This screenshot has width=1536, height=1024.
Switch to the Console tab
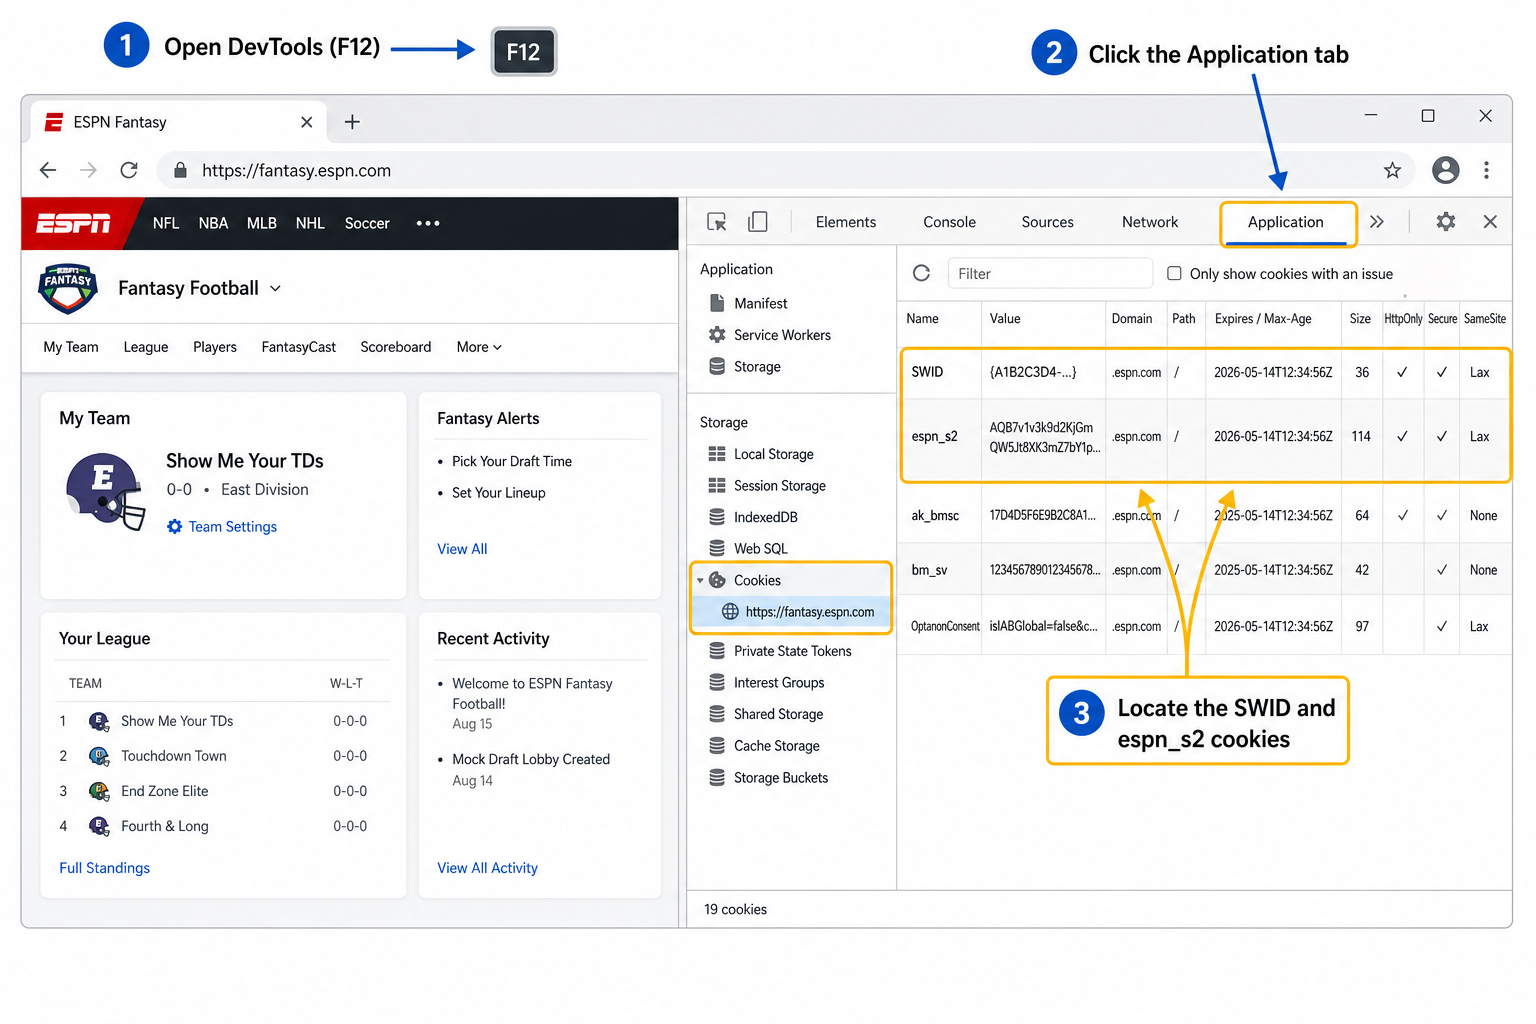point(949,222)
